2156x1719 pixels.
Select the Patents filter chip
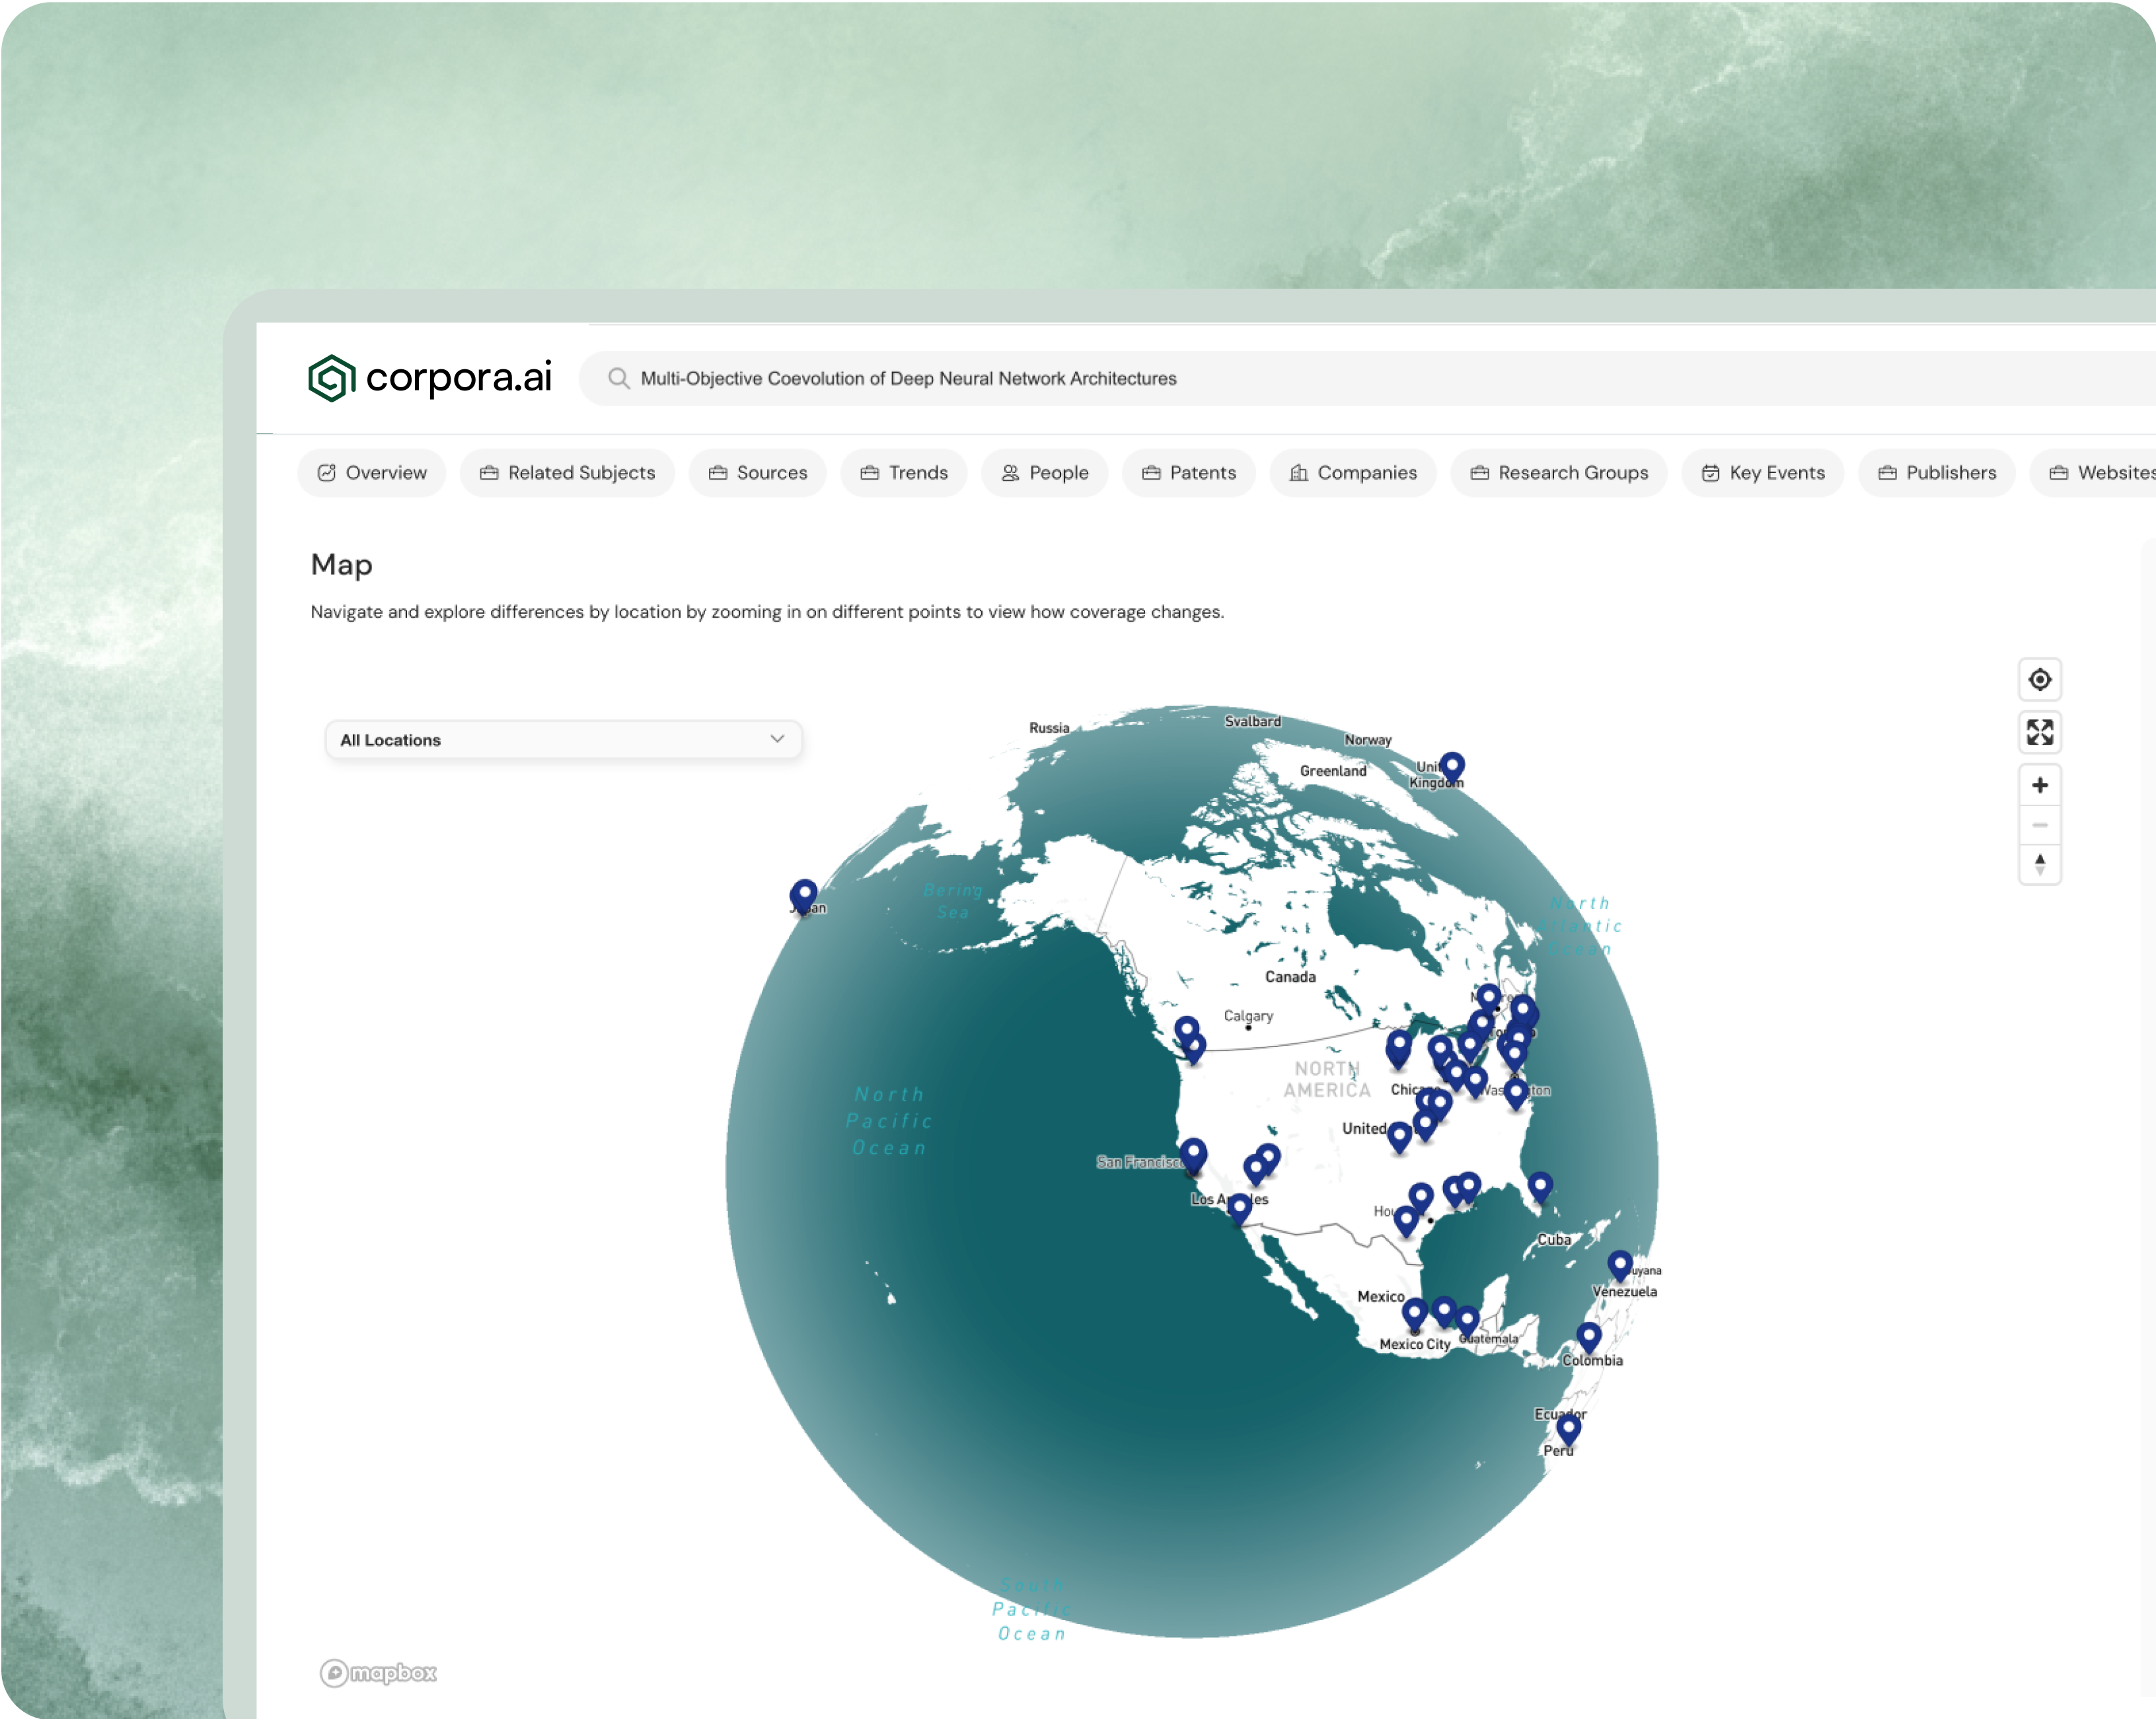coord(1189,473)
